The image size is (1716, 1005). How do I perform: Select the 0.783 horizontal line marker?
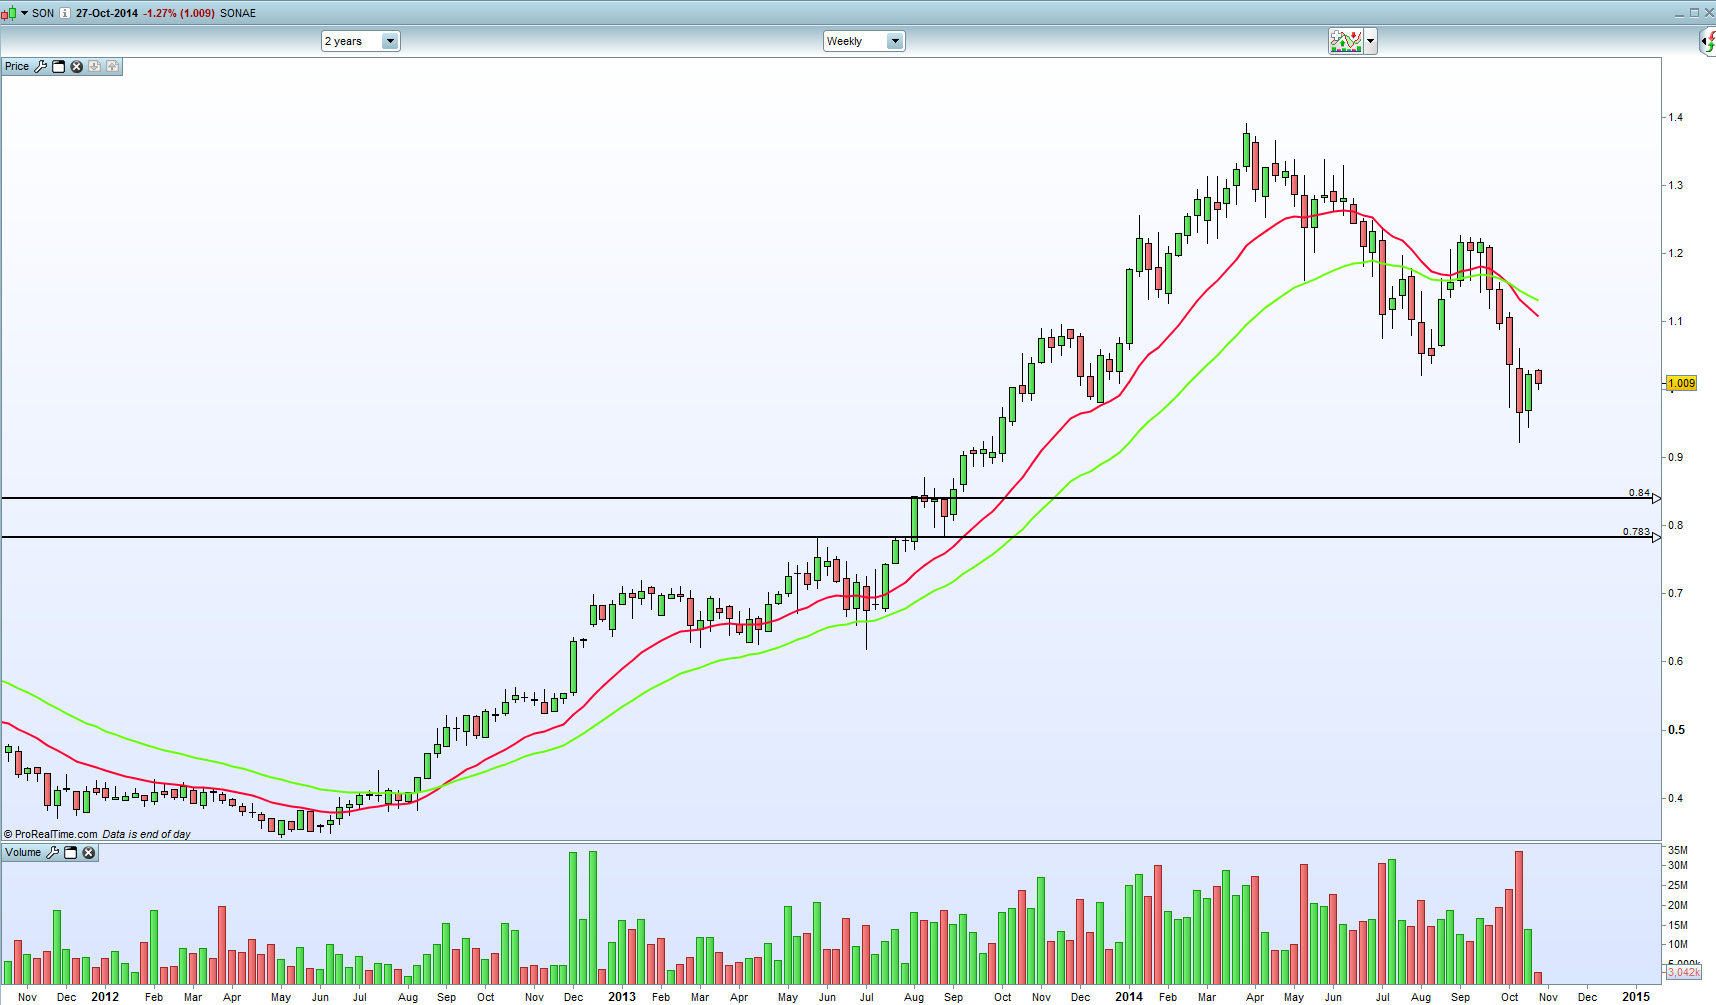point(1656,537)
